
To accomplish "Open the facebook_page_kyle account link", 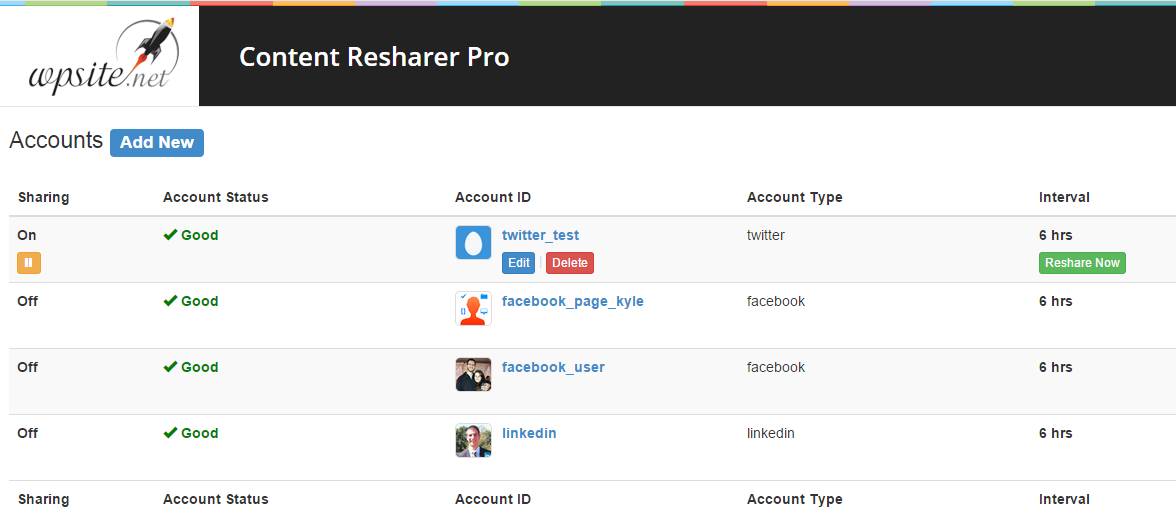I will 573,301.
